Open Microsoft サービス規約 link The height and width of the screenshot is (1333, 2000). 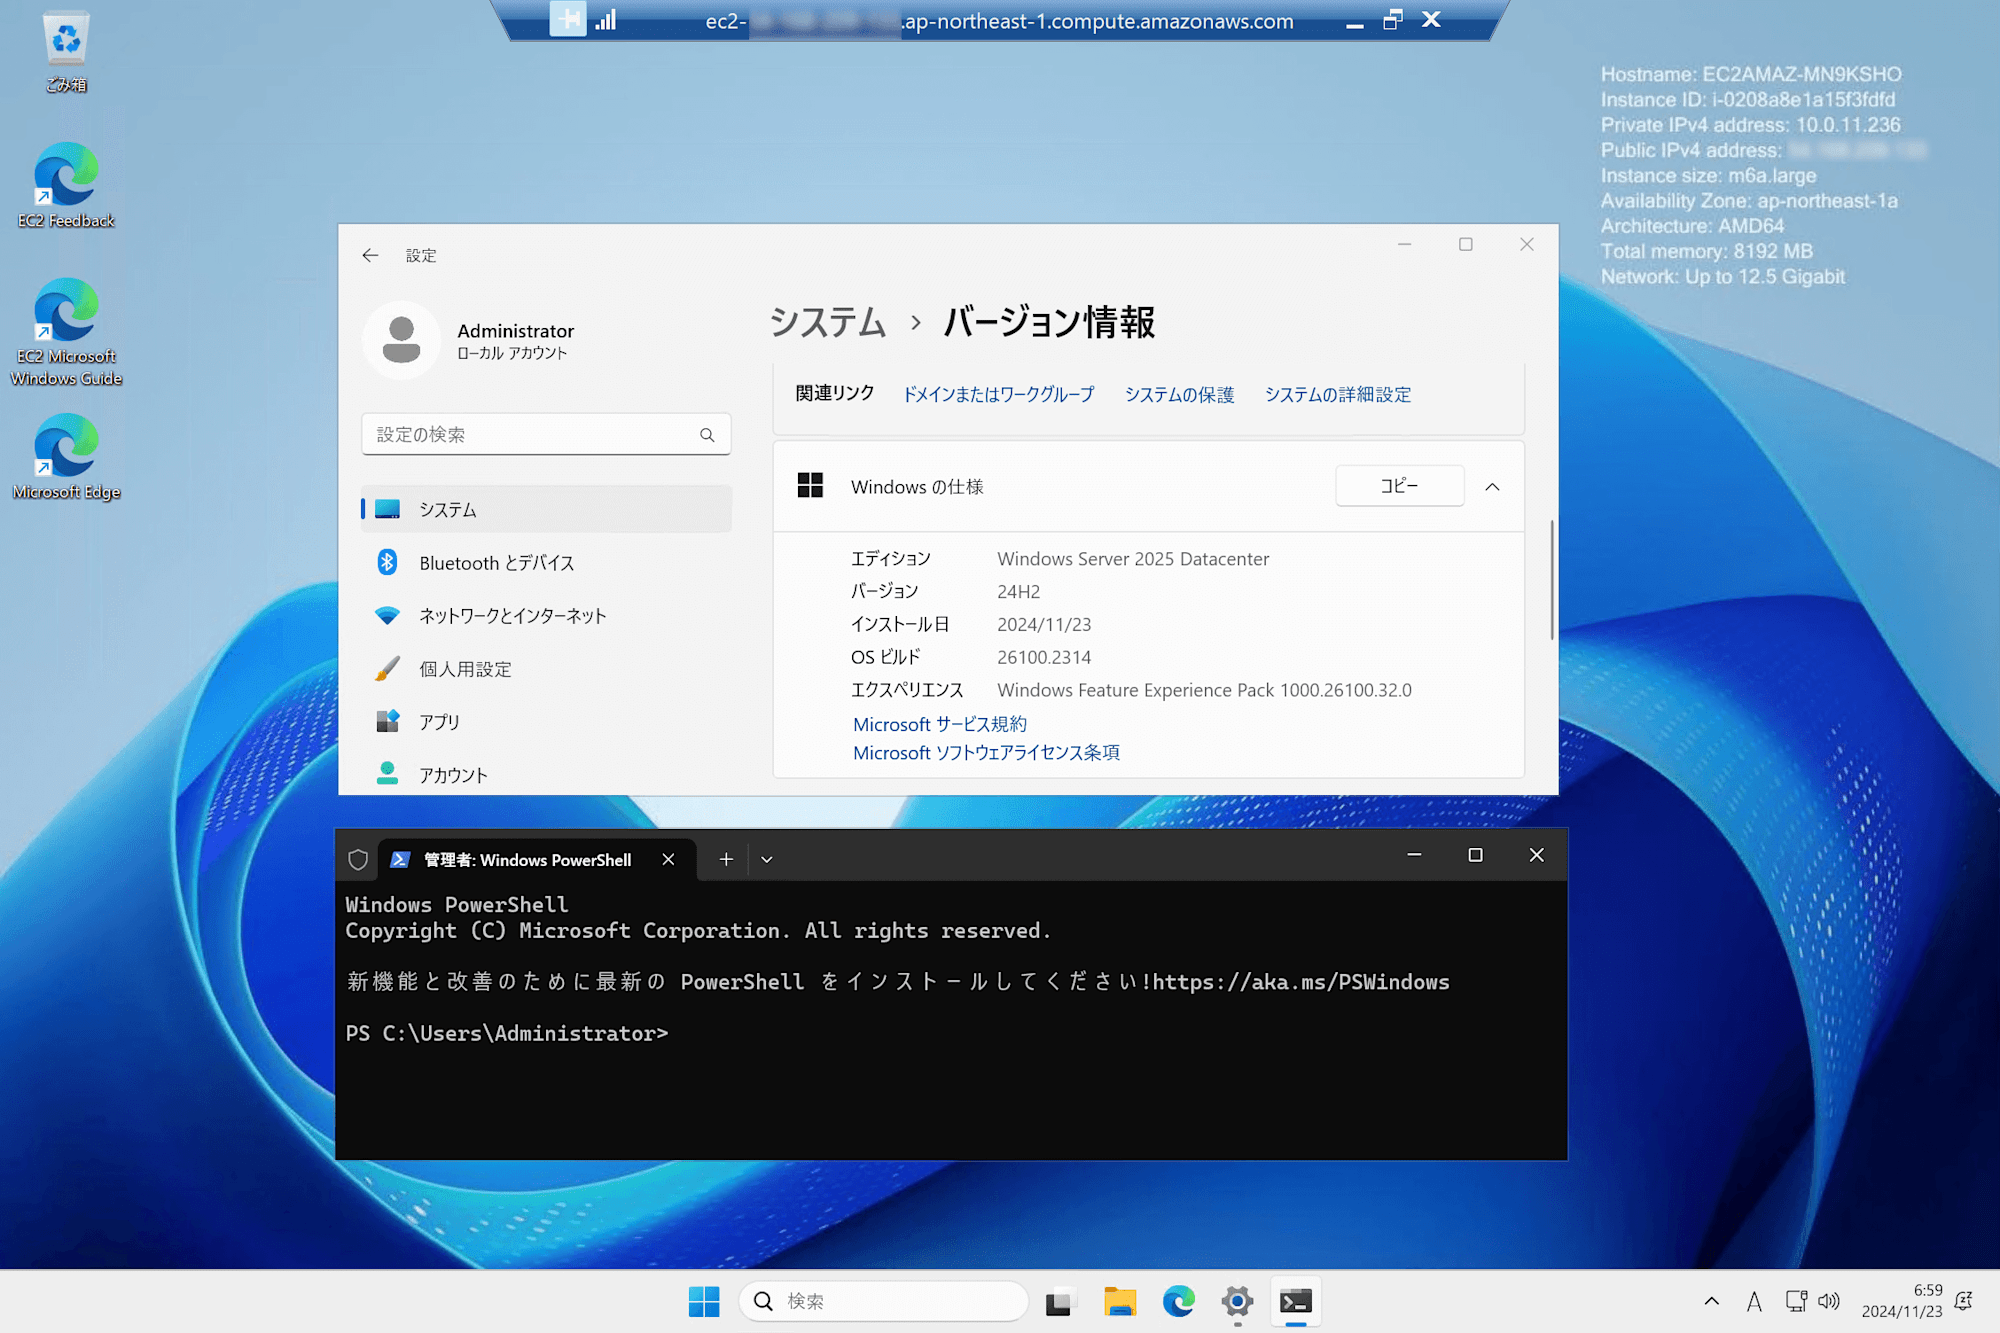pos(940,724)
